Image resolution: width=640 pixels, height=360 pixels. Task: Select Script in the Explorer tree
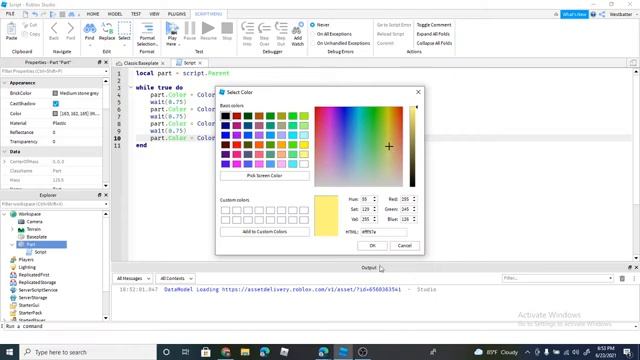click(40, 252)
